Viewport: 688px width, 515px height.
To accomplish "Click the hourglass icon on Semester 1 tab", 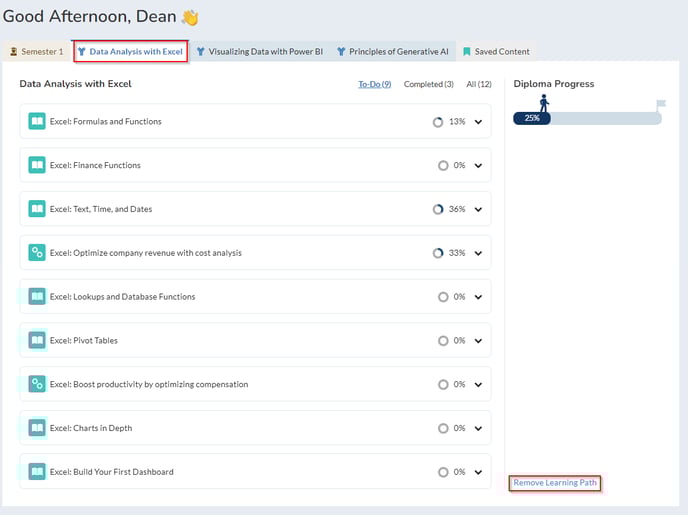I will [14, 51].
